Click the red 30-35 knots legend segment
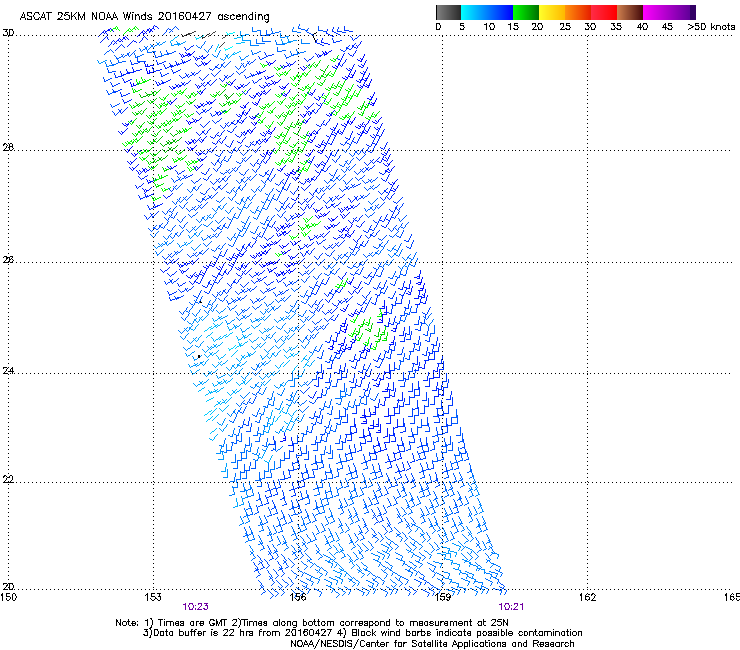 (x=604, y=12)
